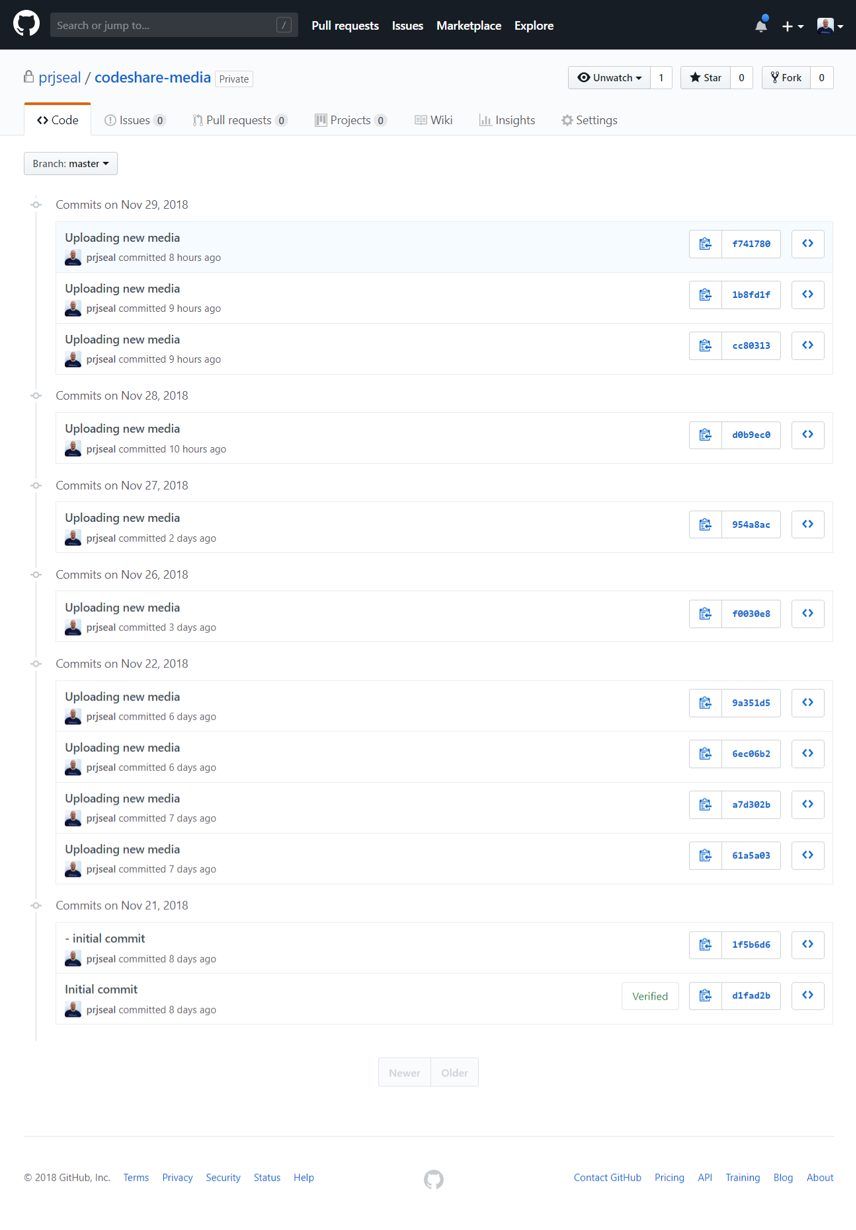Open the Verified badge on Initial commit

coord(649,996)
